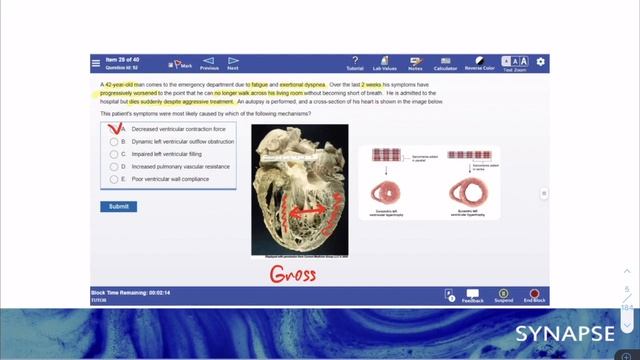Open the hamburger navigation menu

pos(96,63)
